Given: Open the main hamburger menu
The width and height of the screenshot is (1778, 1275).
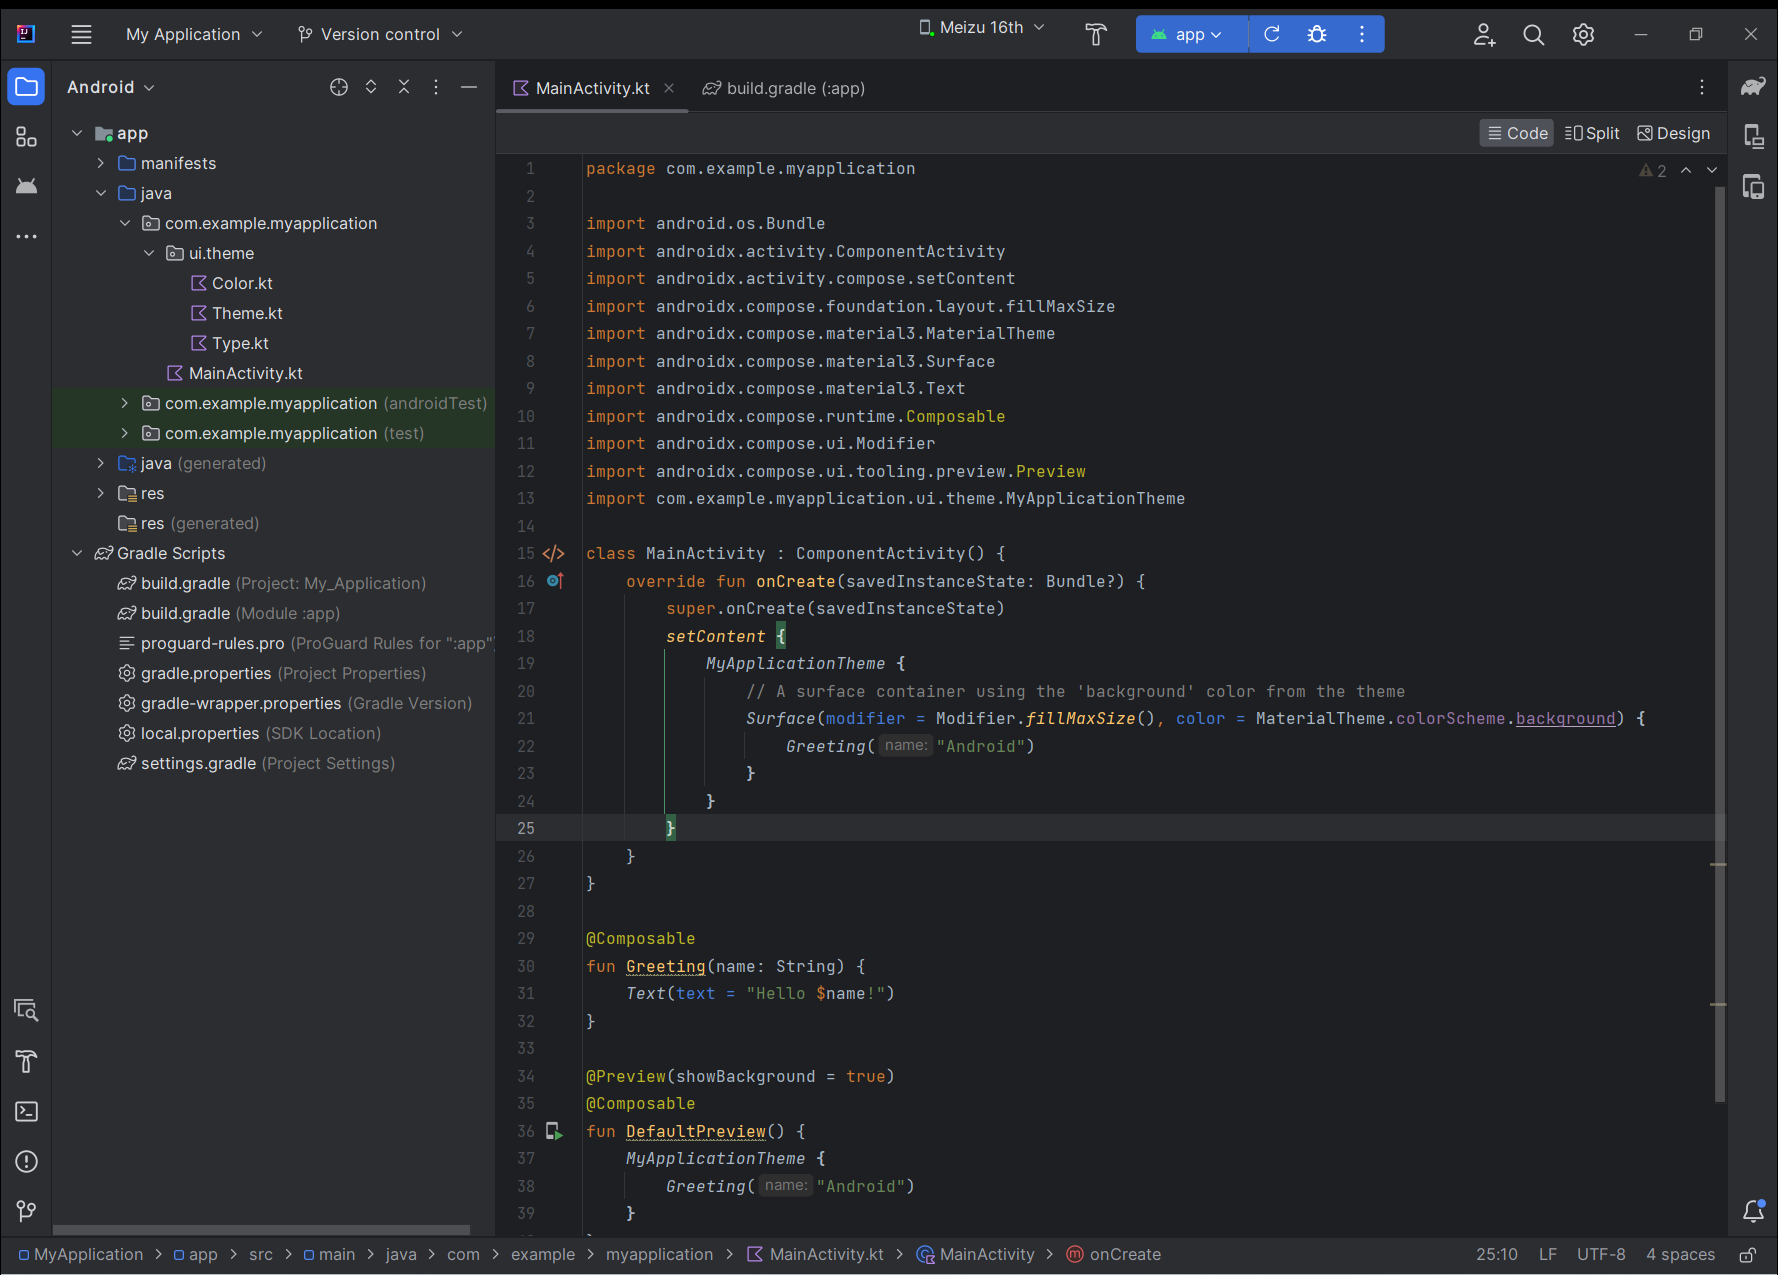Looking at the screenshot, I should point(81,33).
